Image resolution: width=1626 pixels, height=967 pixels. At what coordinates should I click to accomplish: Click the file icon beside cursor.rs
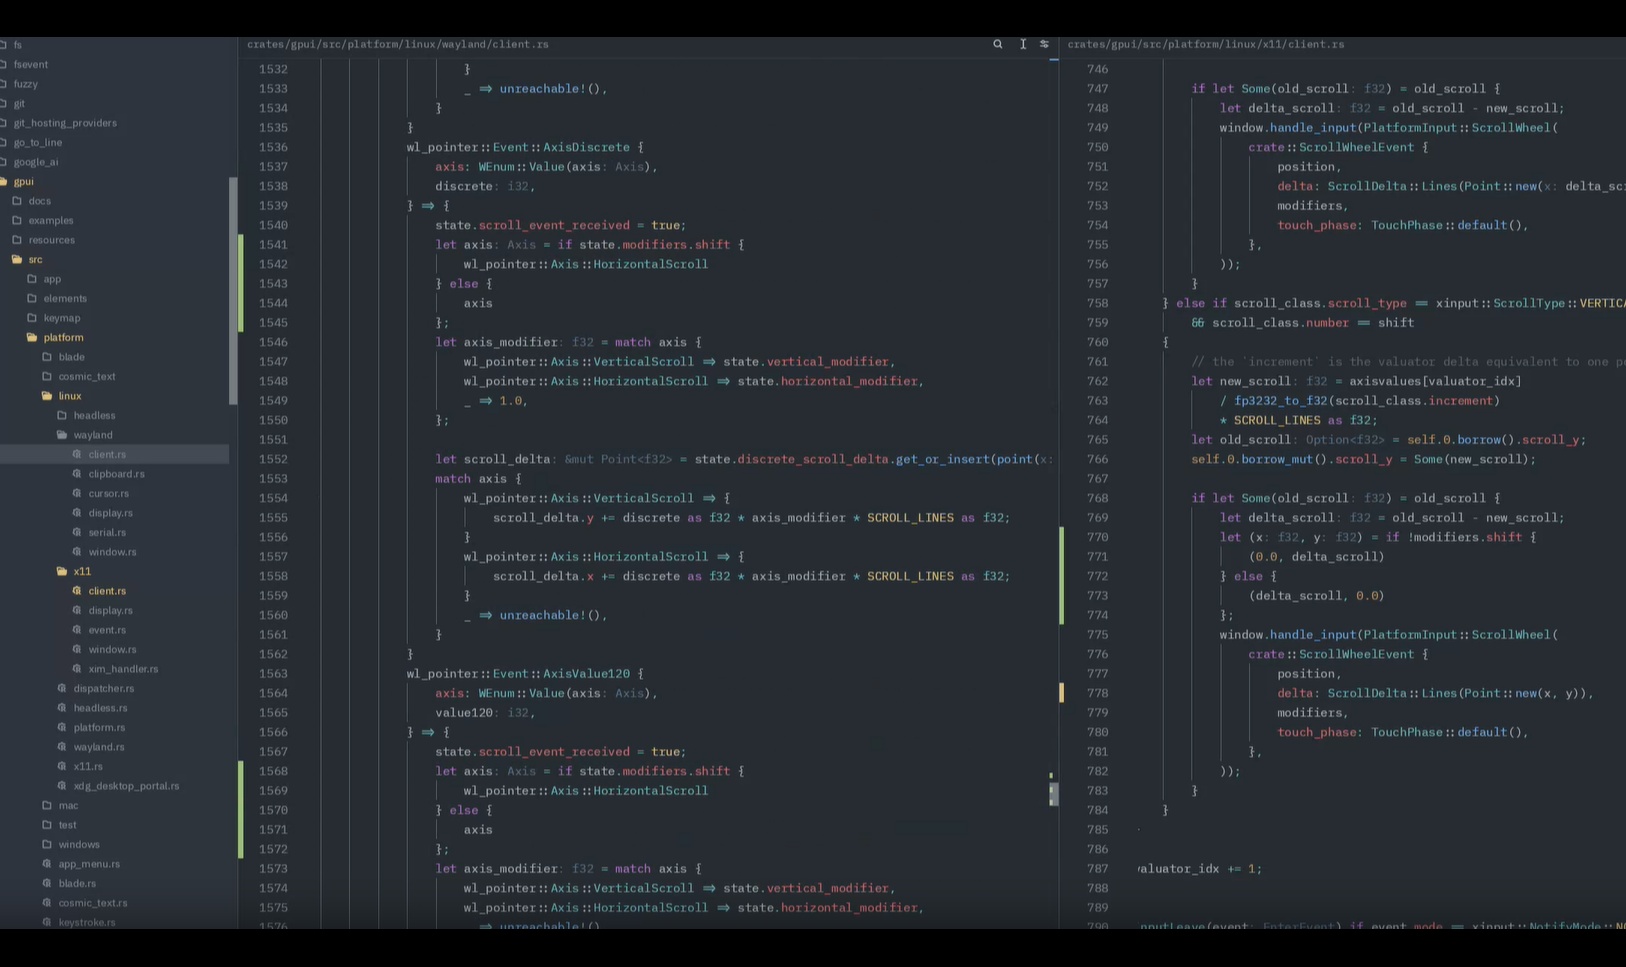77,493
